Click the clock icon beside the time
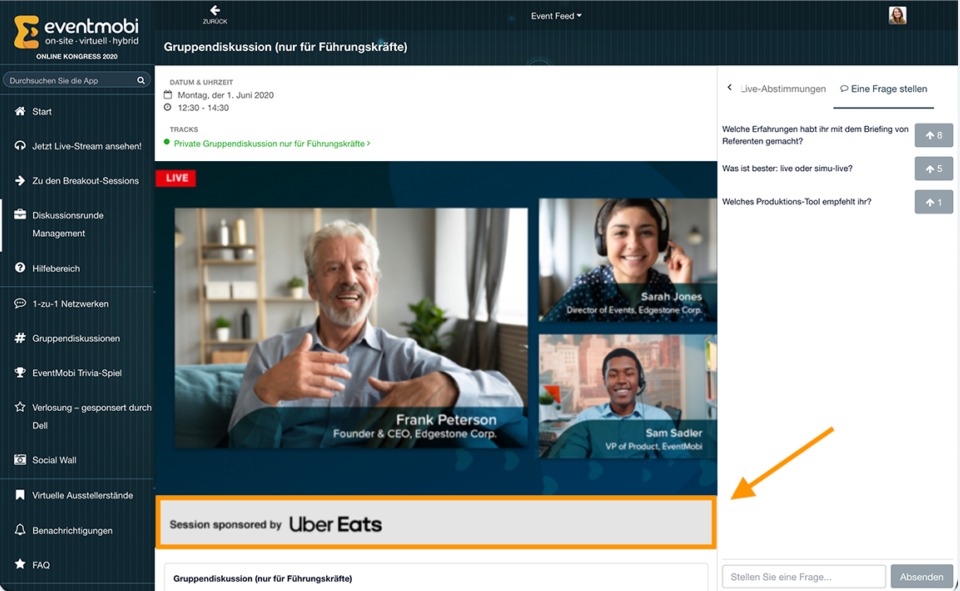Image resolution: width=960 pixels, height=591 pixels. coord(168,107)
